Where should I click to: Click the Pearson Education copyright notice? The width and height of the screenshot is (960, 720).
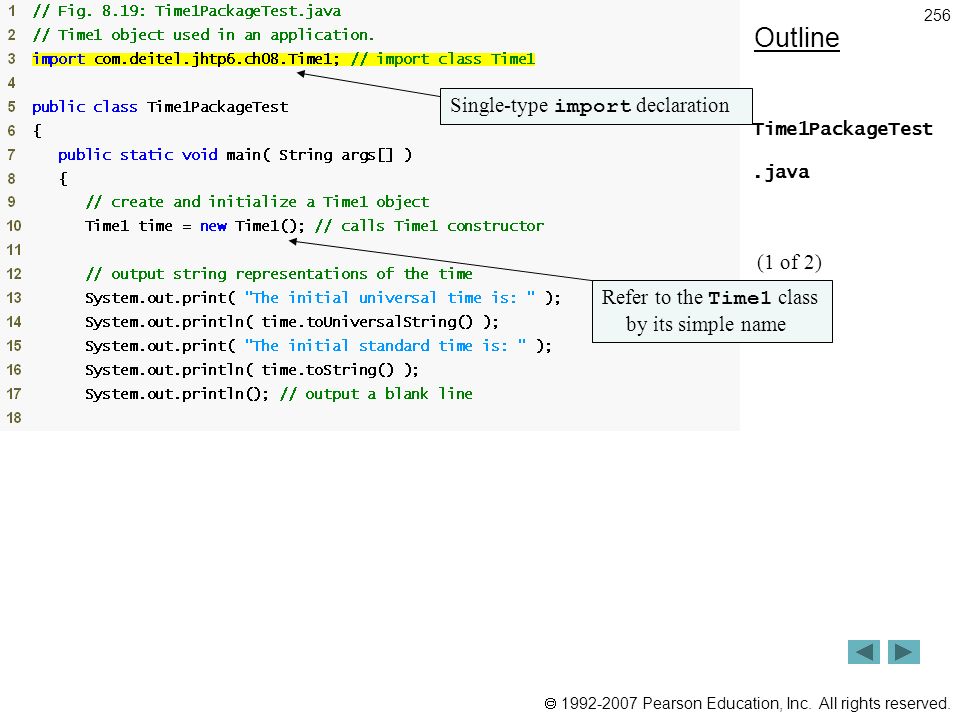pos(746,703)
